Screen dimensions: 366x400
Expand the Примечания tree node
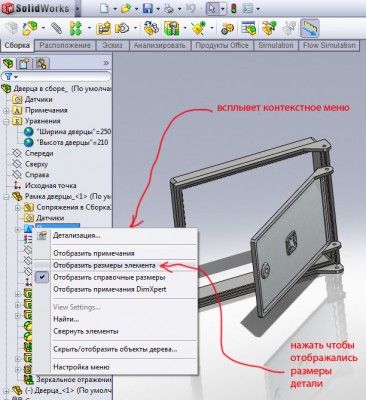tap(6, 110)
